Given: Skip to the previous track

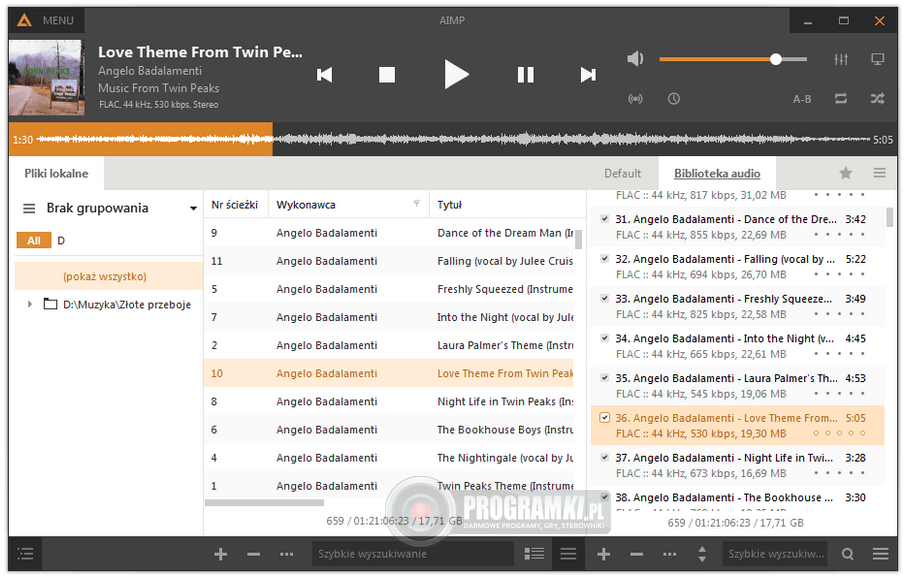Looking at the screenshot, I should pyautogui.click(x=325, y=75).
